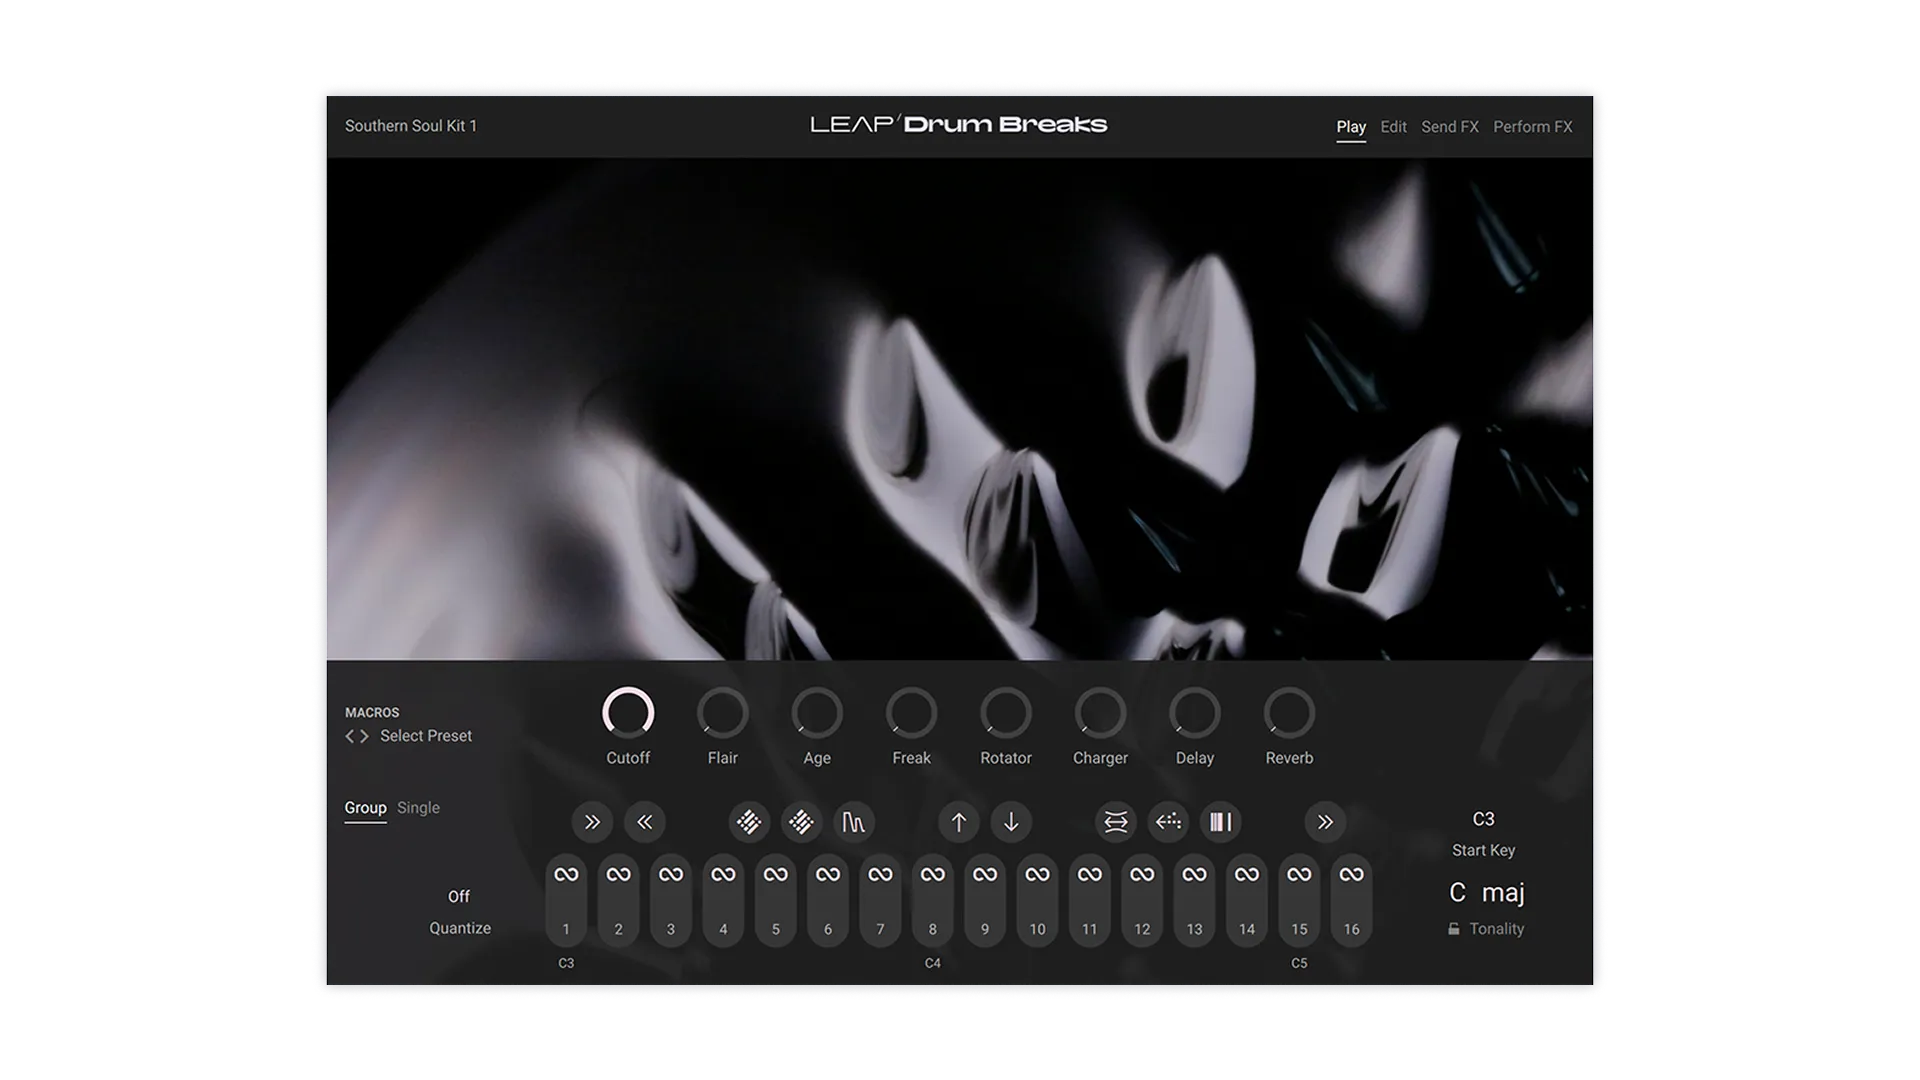Select the Single mode option
The image size is (1920, 1080).
[418, 808]
